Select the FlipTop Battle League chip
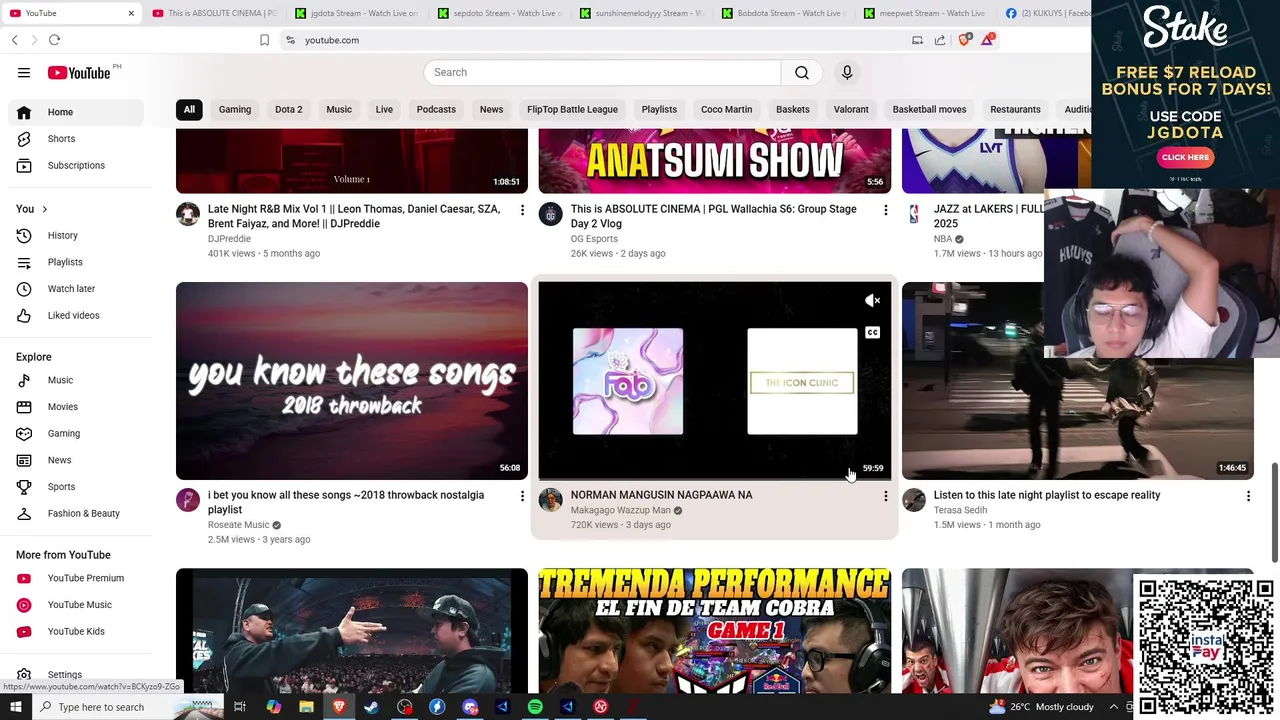Screen dimensions: 1280x720 coord(572,109)
